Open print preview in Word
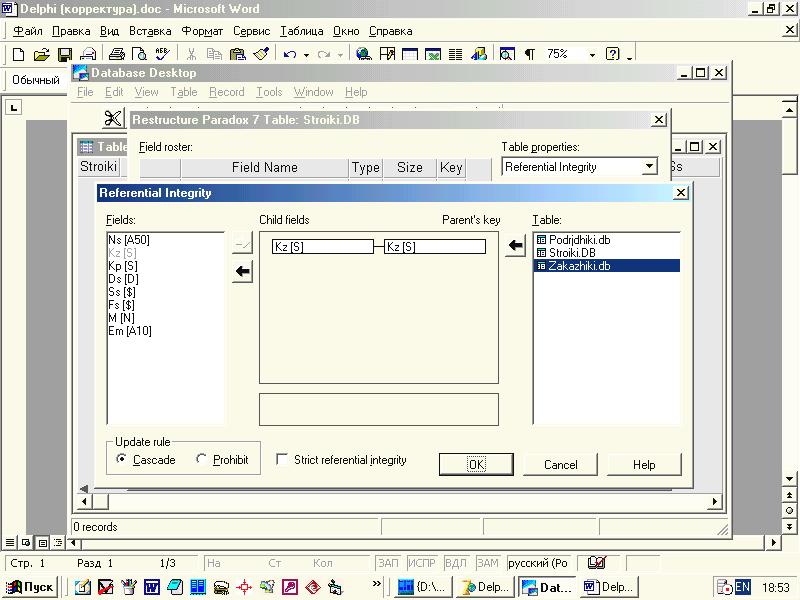The image size is (800, 600). [x=139, y=54]
